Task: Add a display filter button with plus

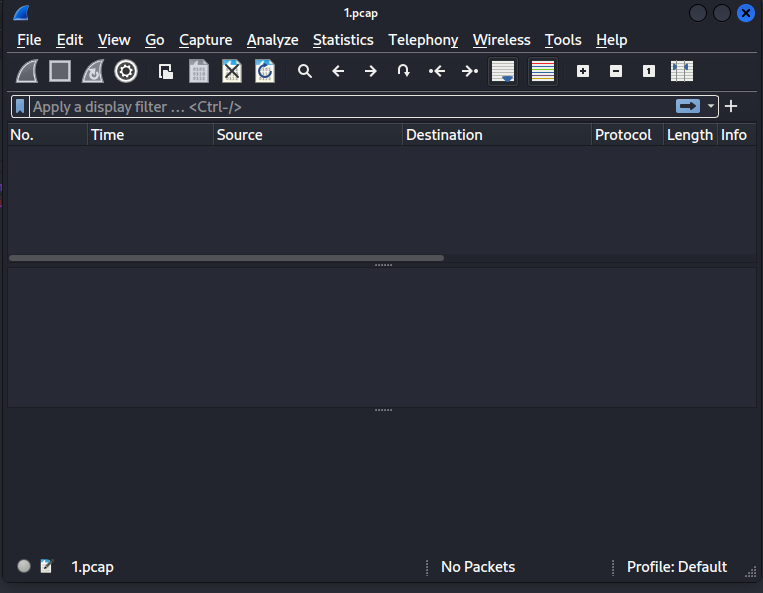Action: (731, 106)
